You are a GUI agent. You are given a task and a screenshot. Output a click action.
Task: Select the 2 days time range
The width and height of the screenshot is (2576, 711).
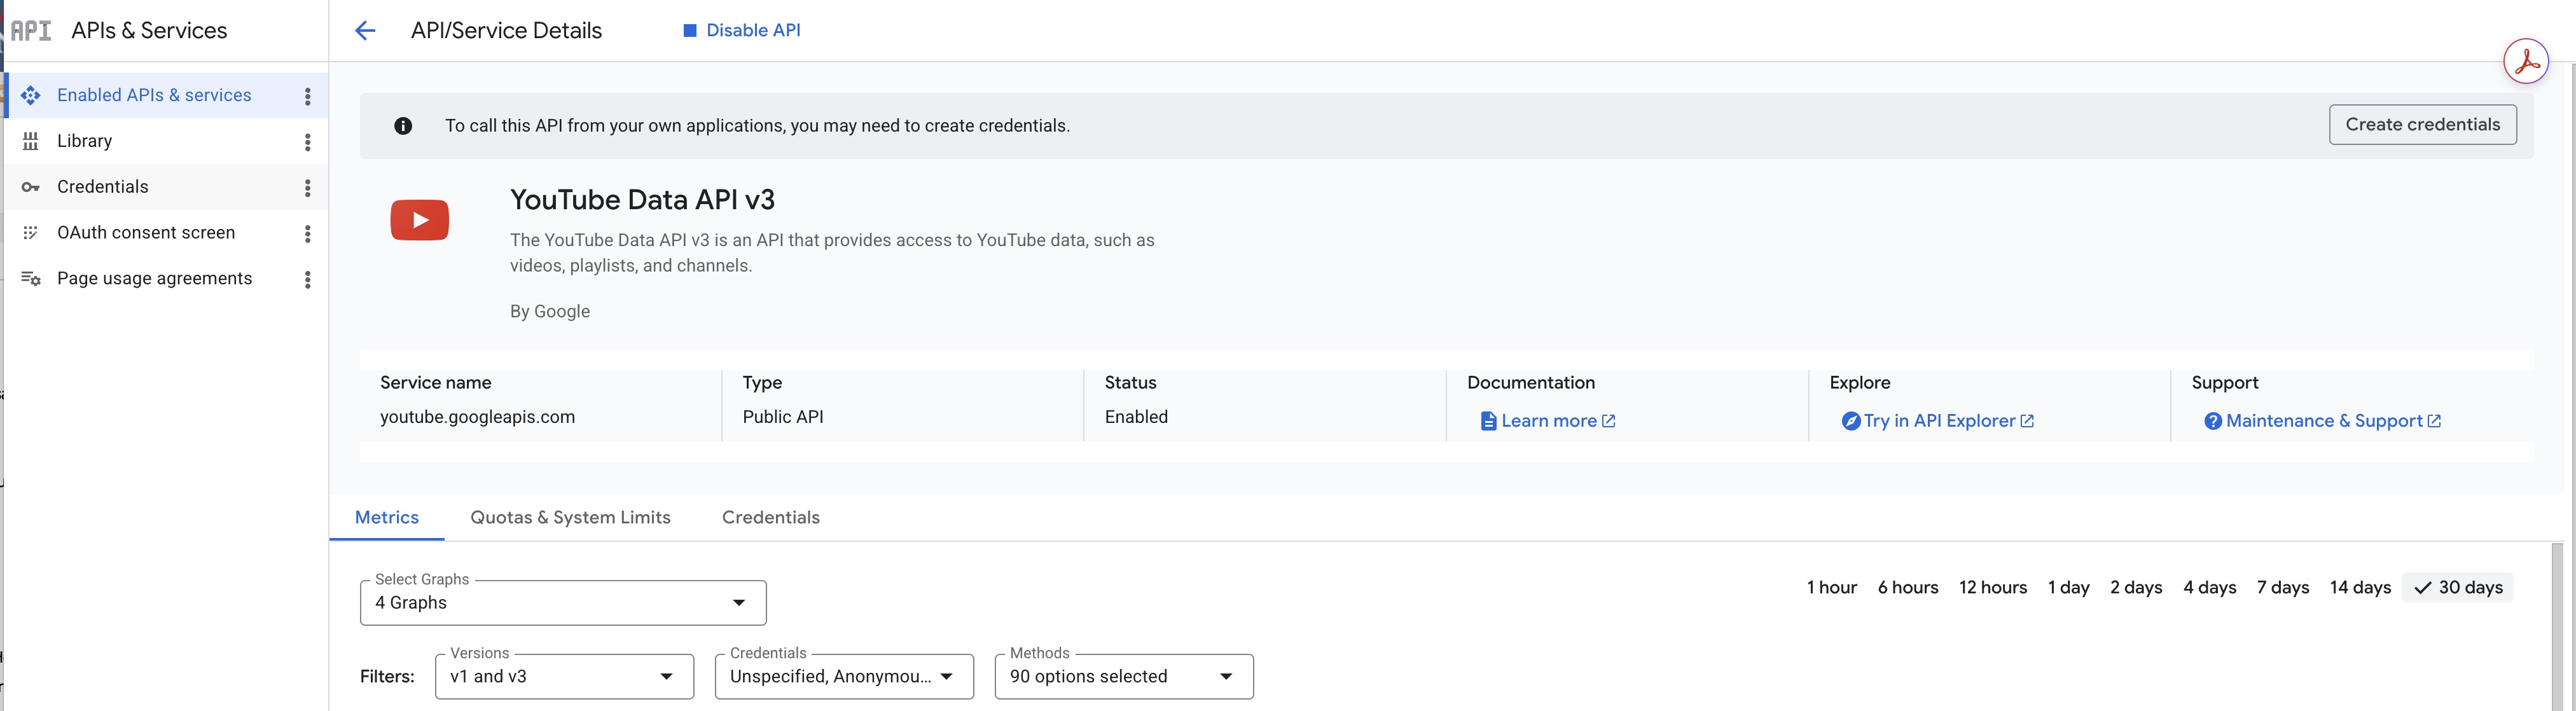[2136, 588]
